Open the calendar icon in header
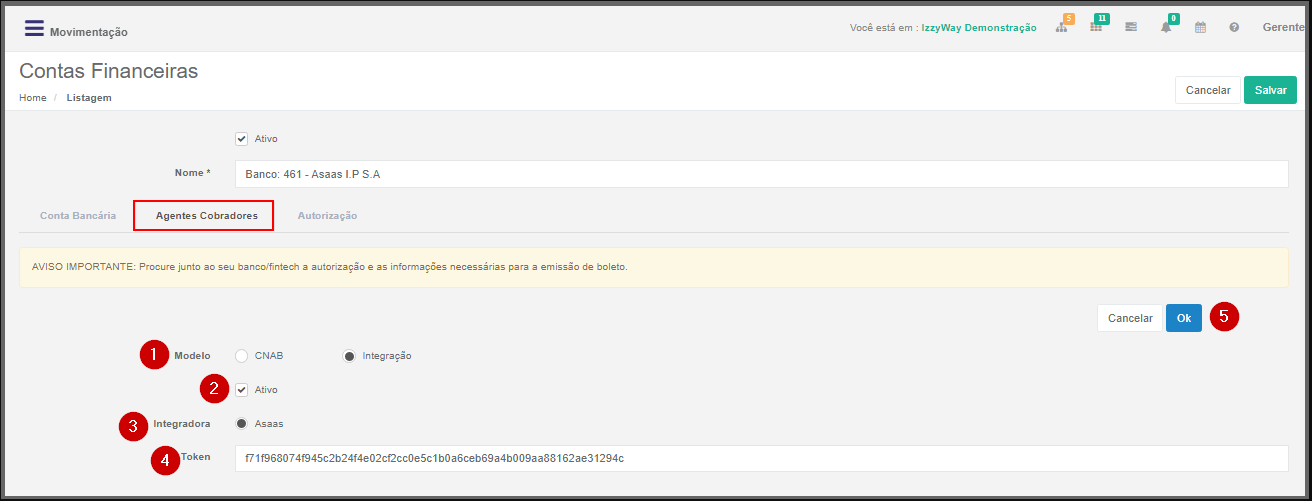This screenshot has height=501, width=1312. (1200, 28)
